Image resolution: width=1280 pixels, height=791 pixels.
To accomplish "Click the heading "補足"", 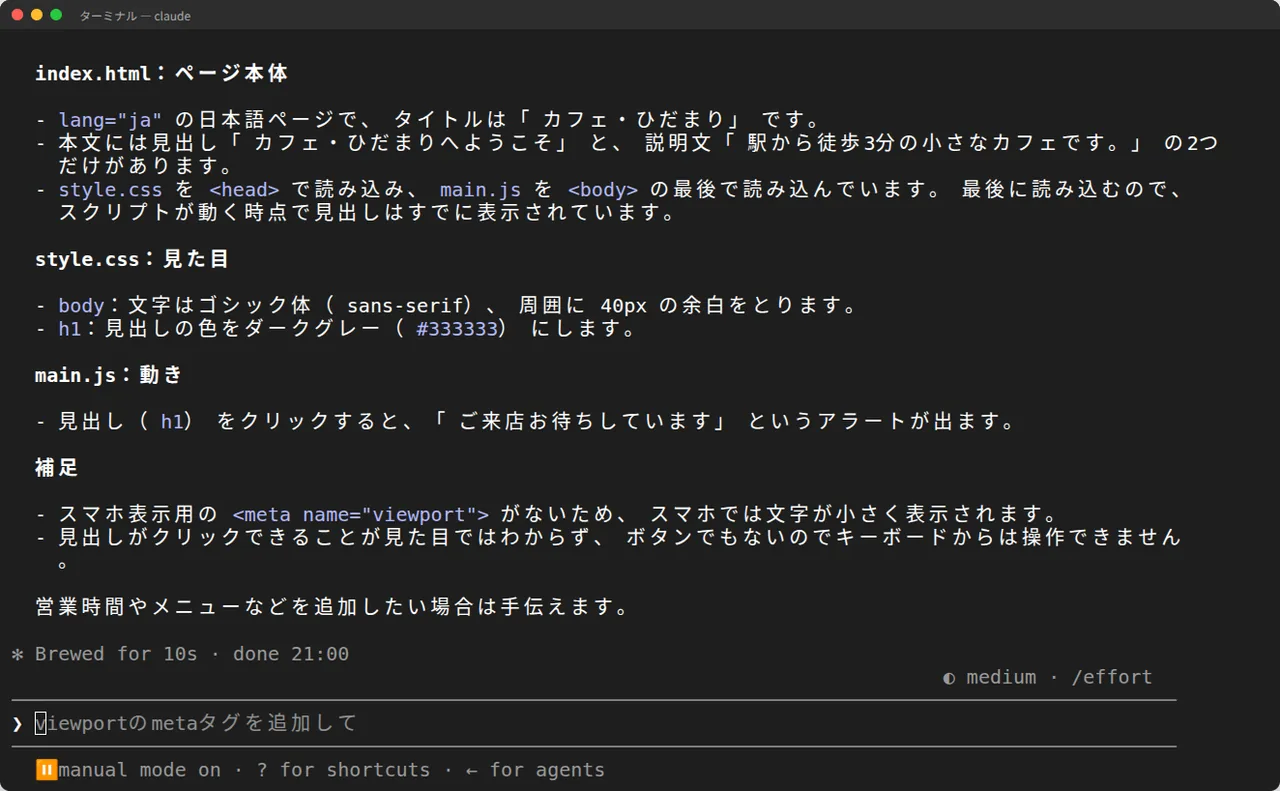I will (57, 468).
